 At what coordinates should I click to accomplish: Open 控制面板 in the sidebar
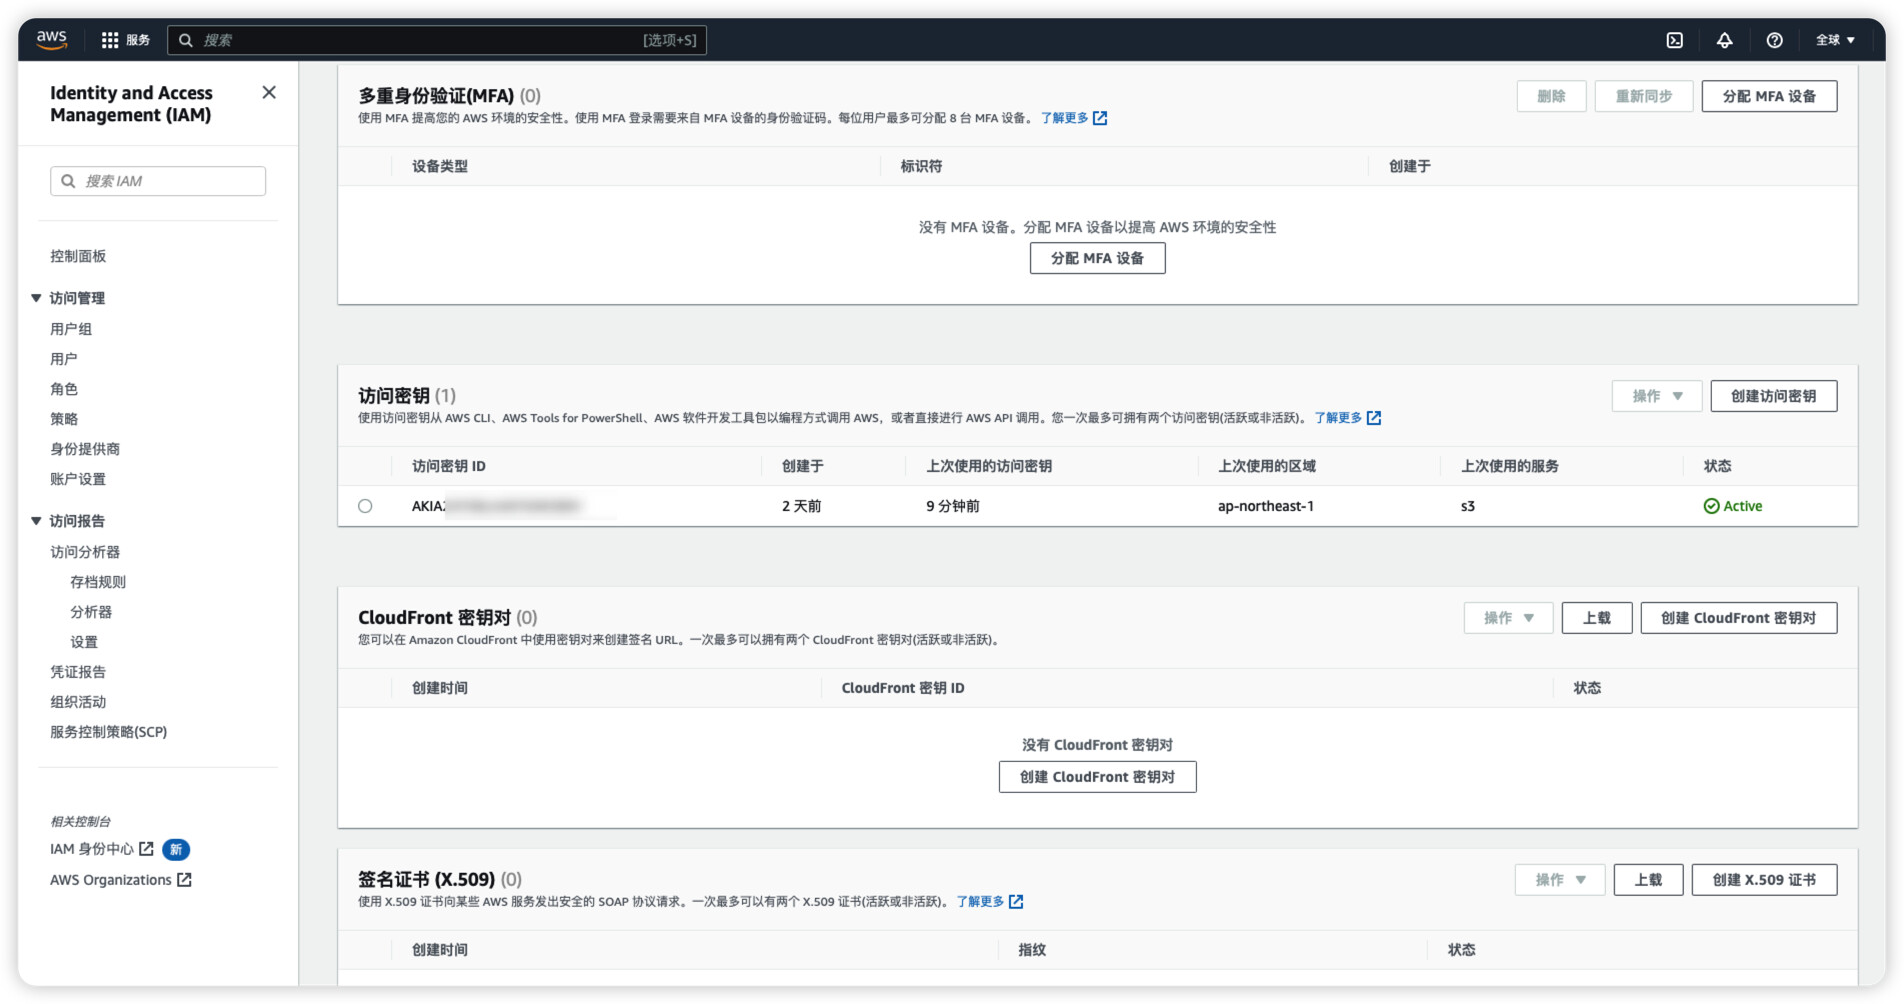78,256
